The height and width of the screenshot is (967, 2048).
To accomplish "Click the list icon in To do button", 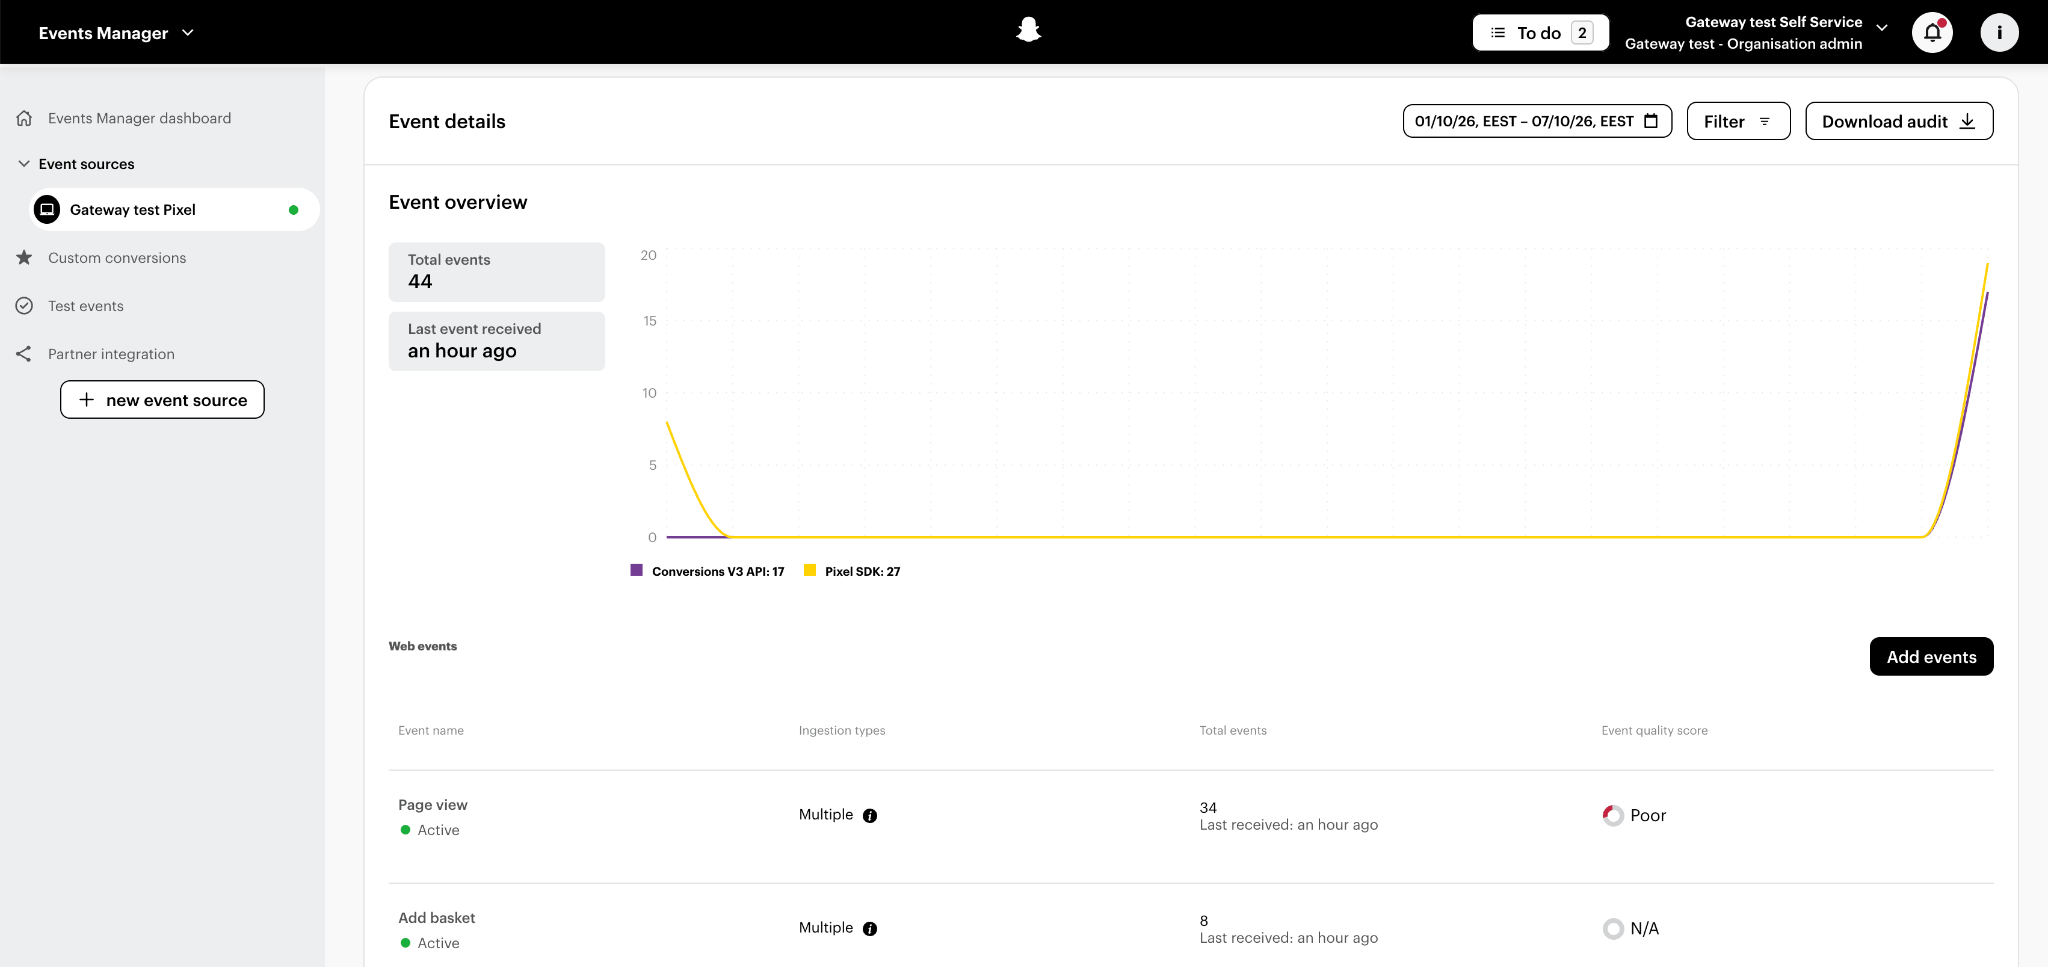I will (x=1498, y=33).
